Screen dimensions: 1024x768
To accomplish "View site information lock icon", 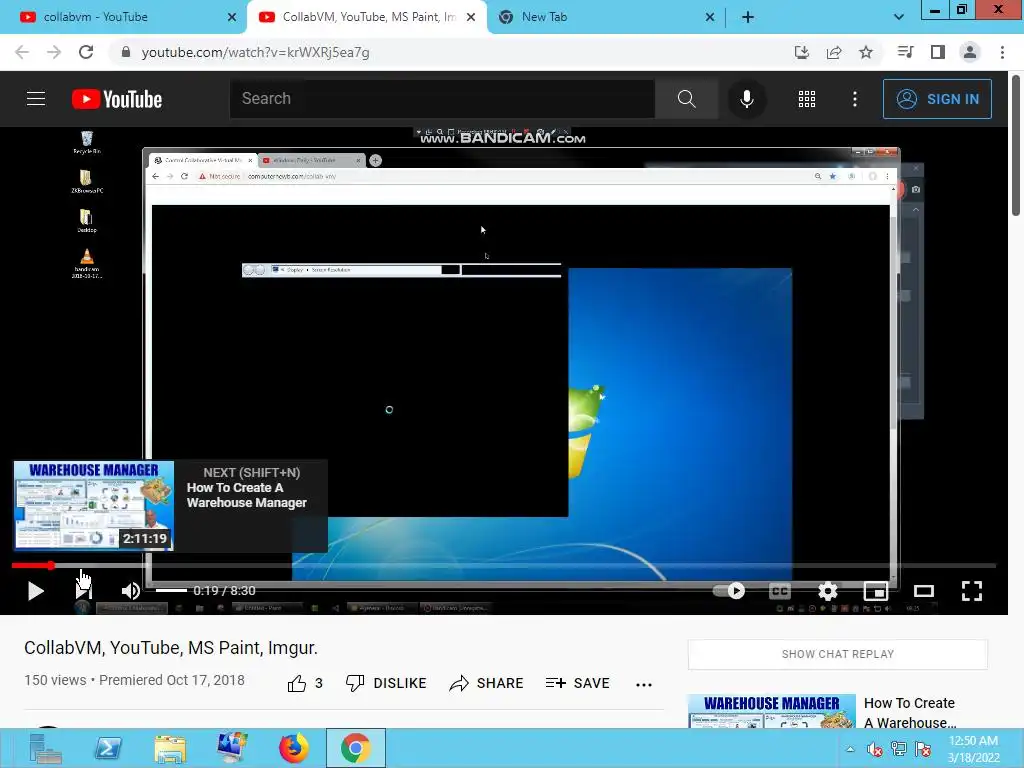I will [x=126, y=52].
